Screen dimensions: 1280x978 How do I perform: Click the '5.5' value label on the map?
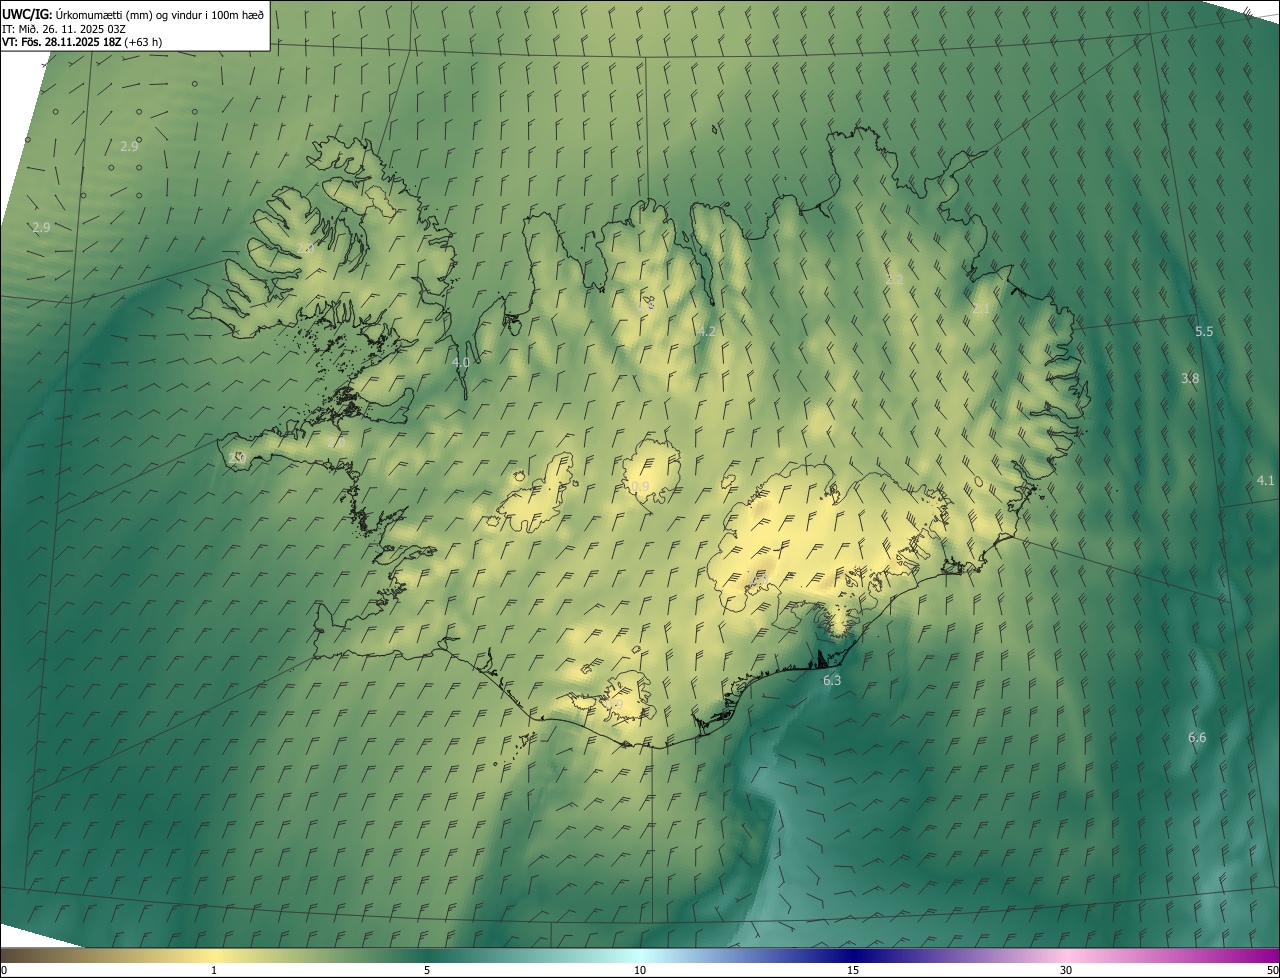[1204, 331]
